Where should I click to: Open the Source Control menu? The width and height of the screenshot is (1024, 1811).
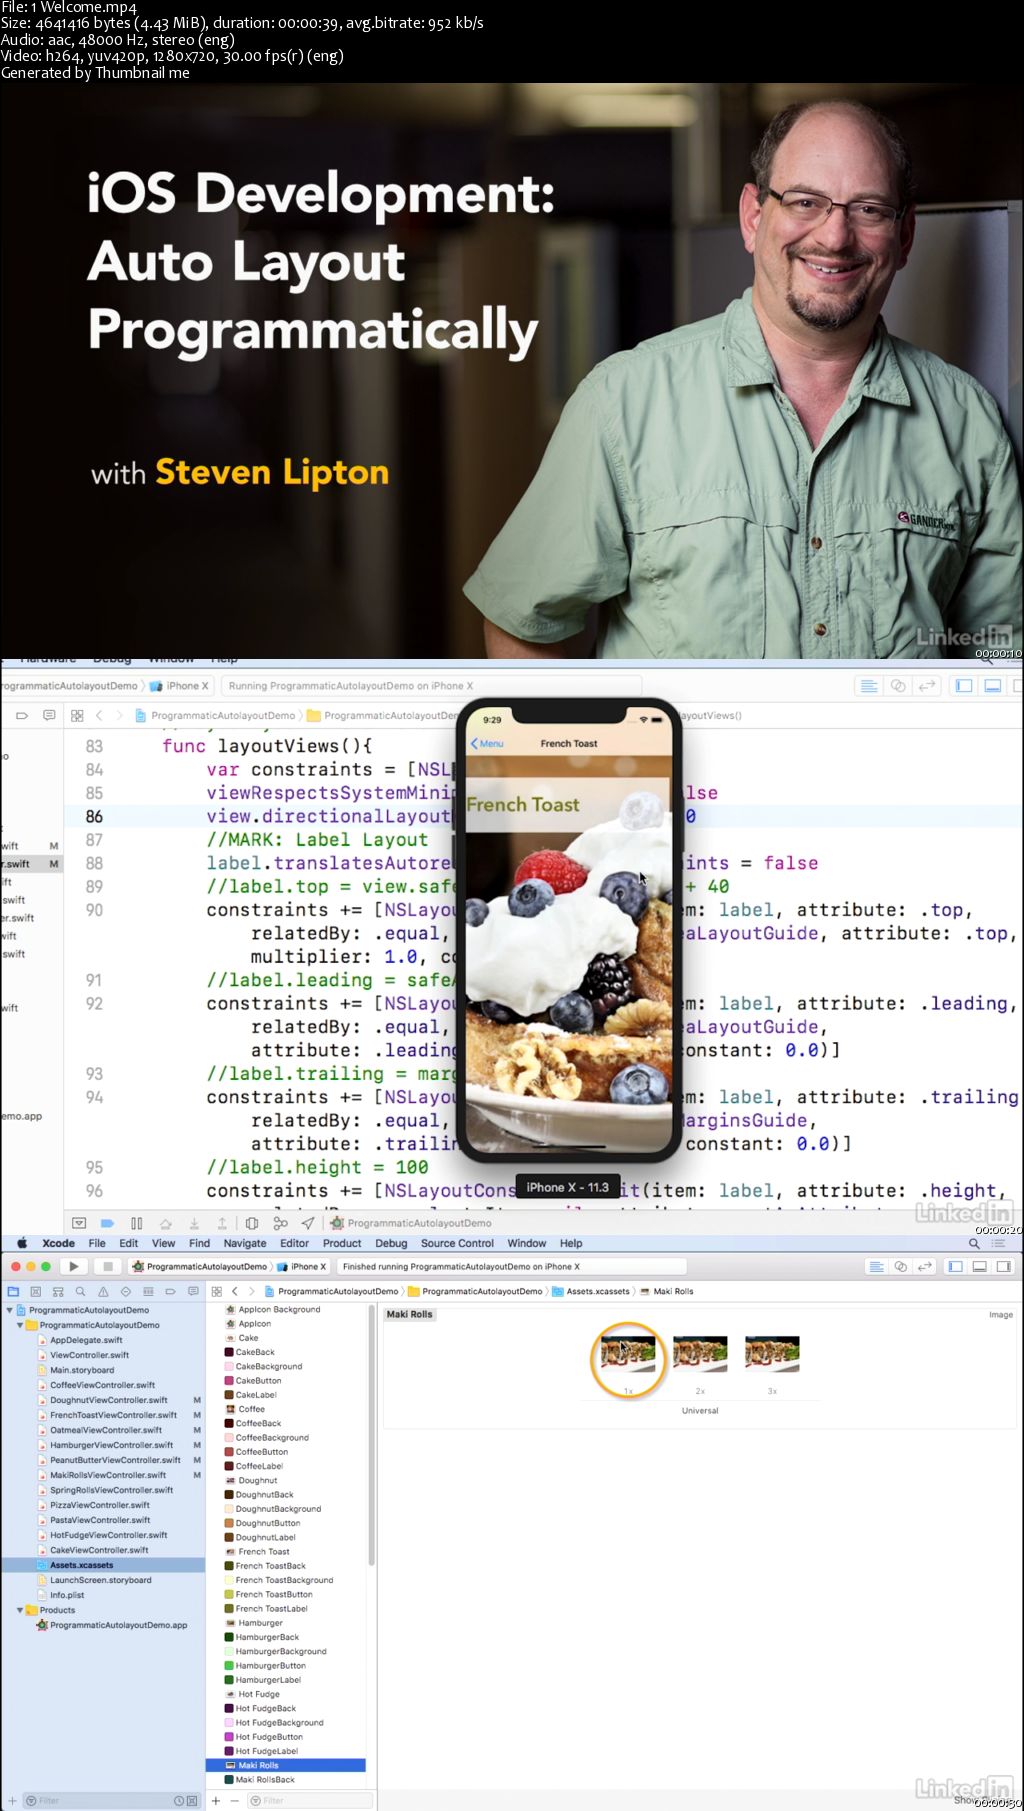(457, 1243)
